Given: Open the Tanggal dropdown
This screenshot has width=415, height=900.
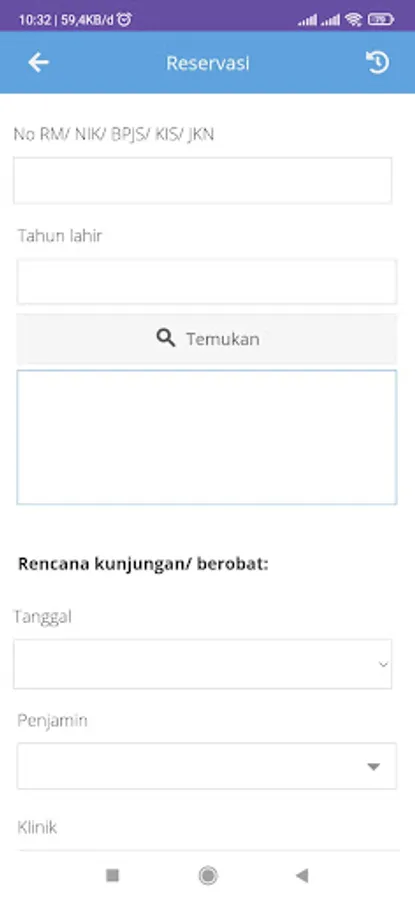Looking at the screenshot, I should (x=203, y=664).
